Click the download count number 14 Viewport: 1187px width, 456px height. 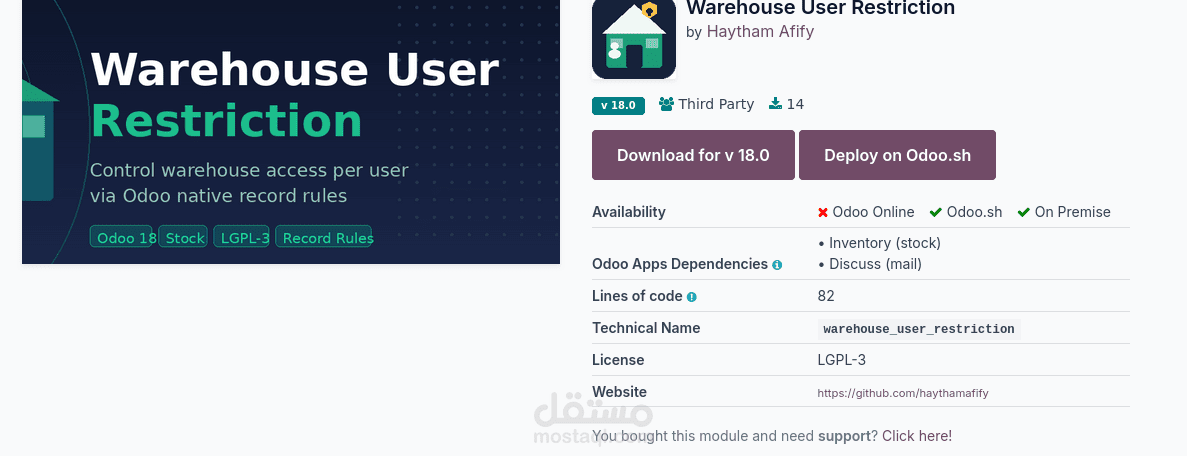point(795,105)
